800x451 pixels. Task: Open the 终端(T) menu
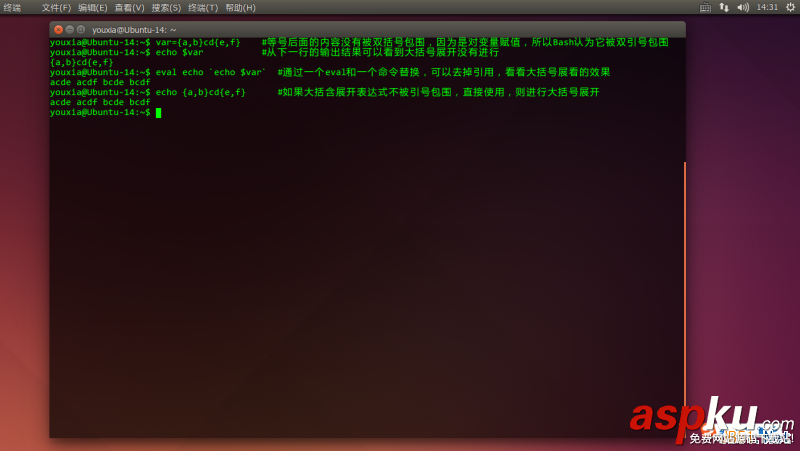pyautogui.click(x=203, y=8)
